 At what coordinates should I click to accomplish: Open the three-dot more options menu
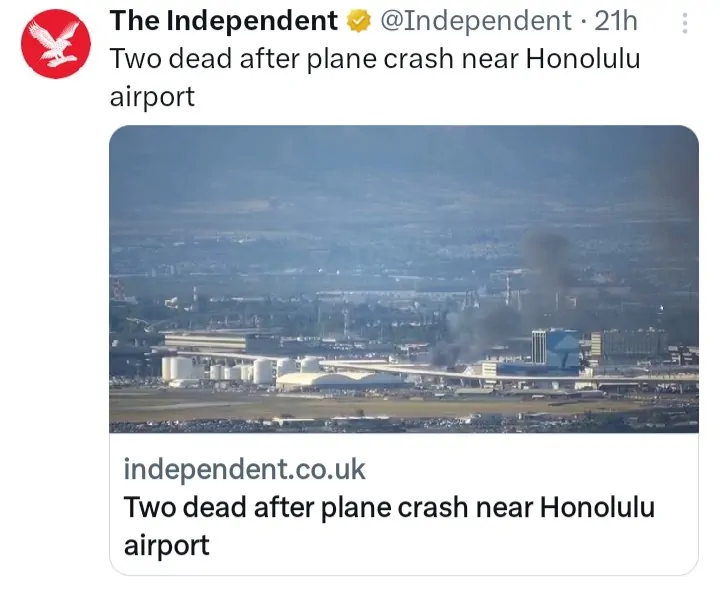coord(683,23)
